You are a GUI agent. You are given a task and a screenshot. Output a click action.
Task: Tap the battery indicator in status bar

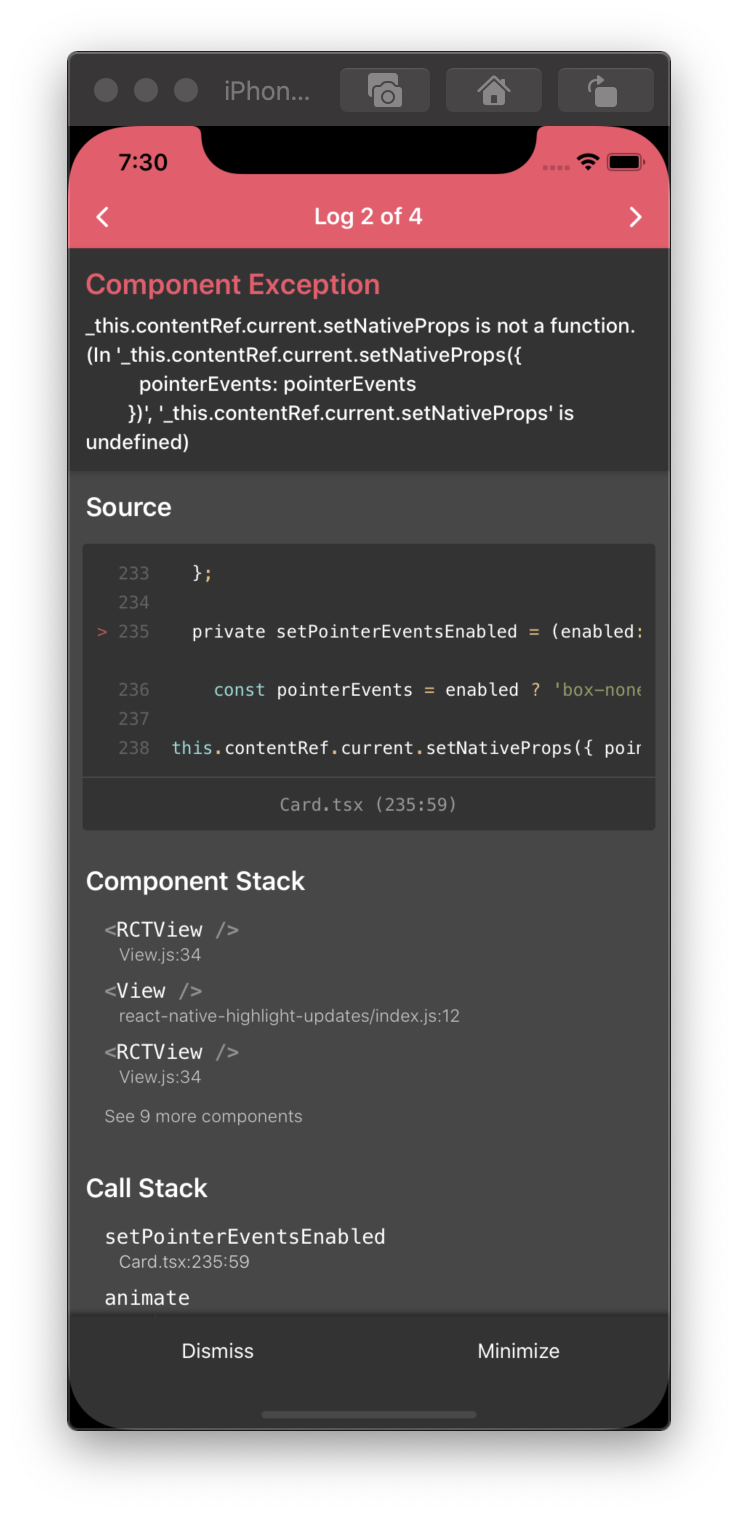pyautogui.click(x=625, y=161)
